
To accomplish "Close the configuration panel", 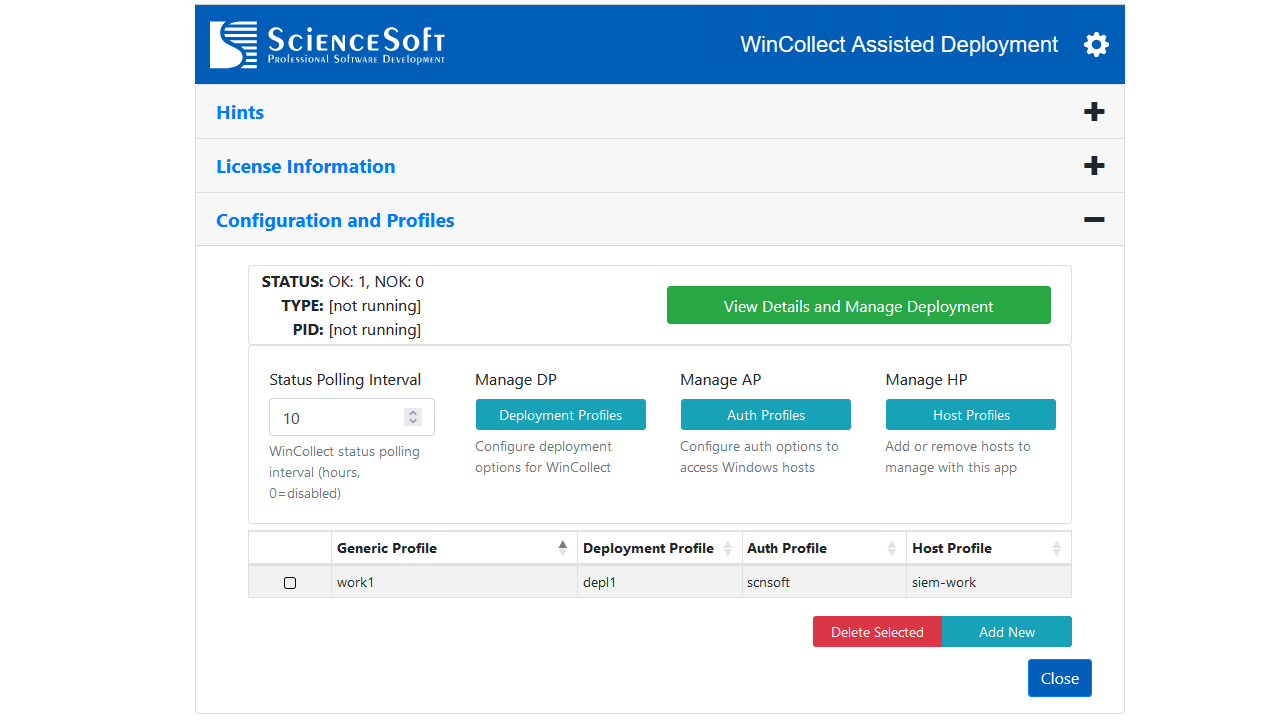I will click(1059, 677).
